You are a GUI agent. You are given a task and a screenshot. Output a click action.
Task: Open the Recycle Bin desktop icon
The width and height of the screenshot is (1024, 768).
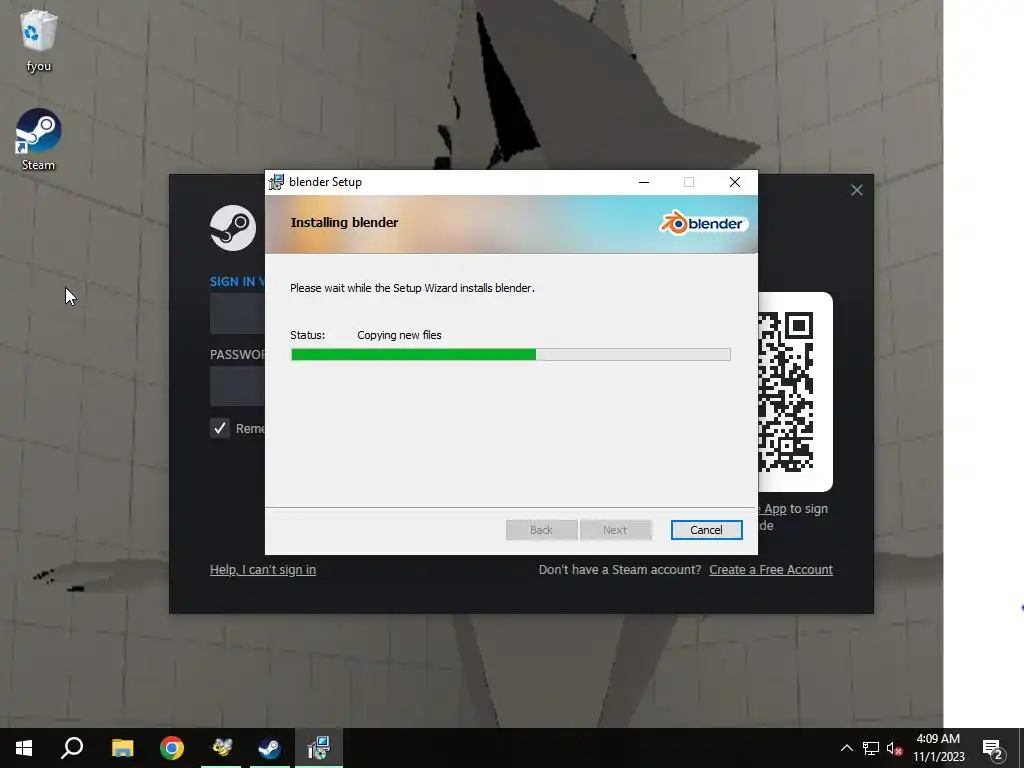[39, 40]
